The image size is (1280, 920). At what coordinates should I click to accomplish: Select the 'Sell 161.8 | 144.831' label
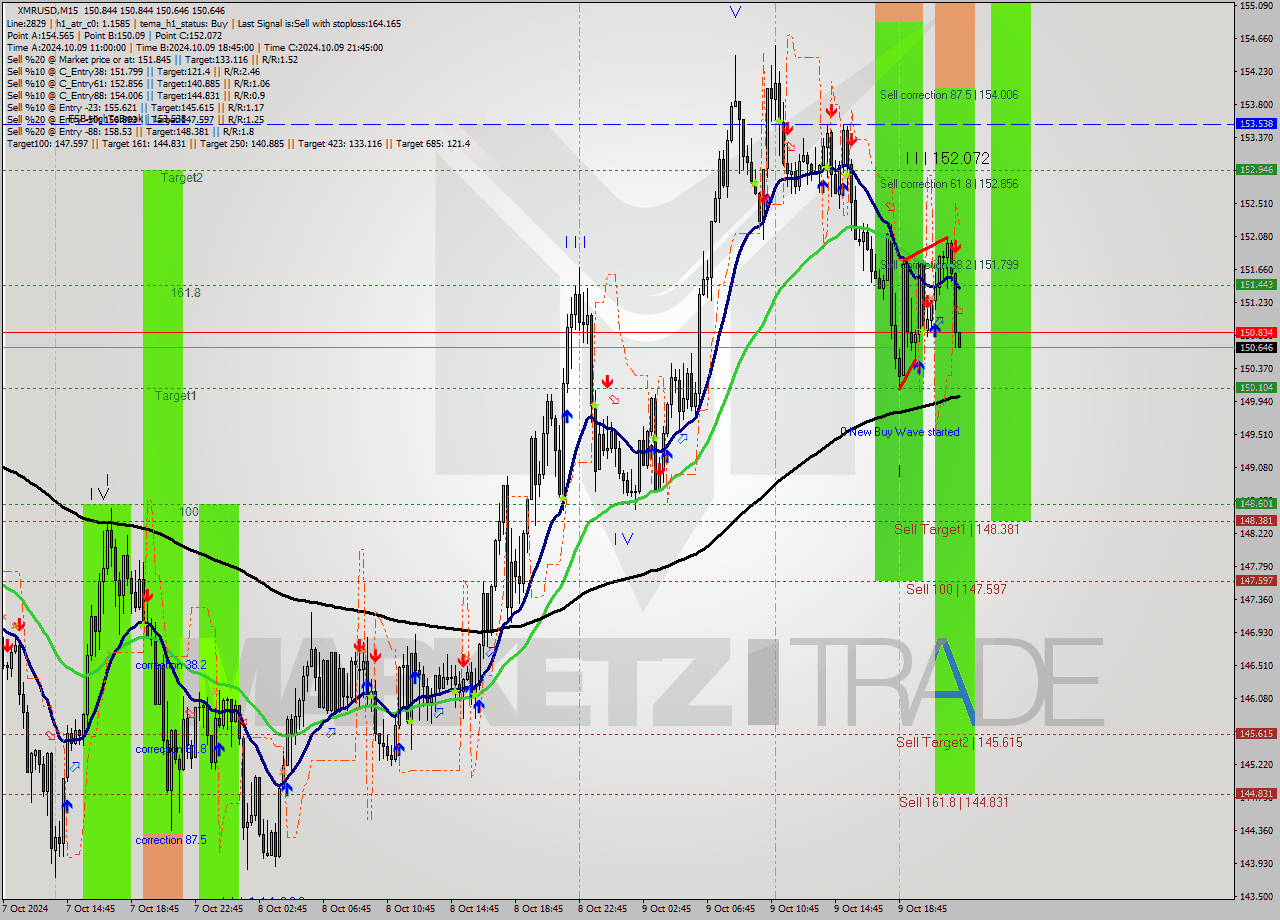[953, 802]
